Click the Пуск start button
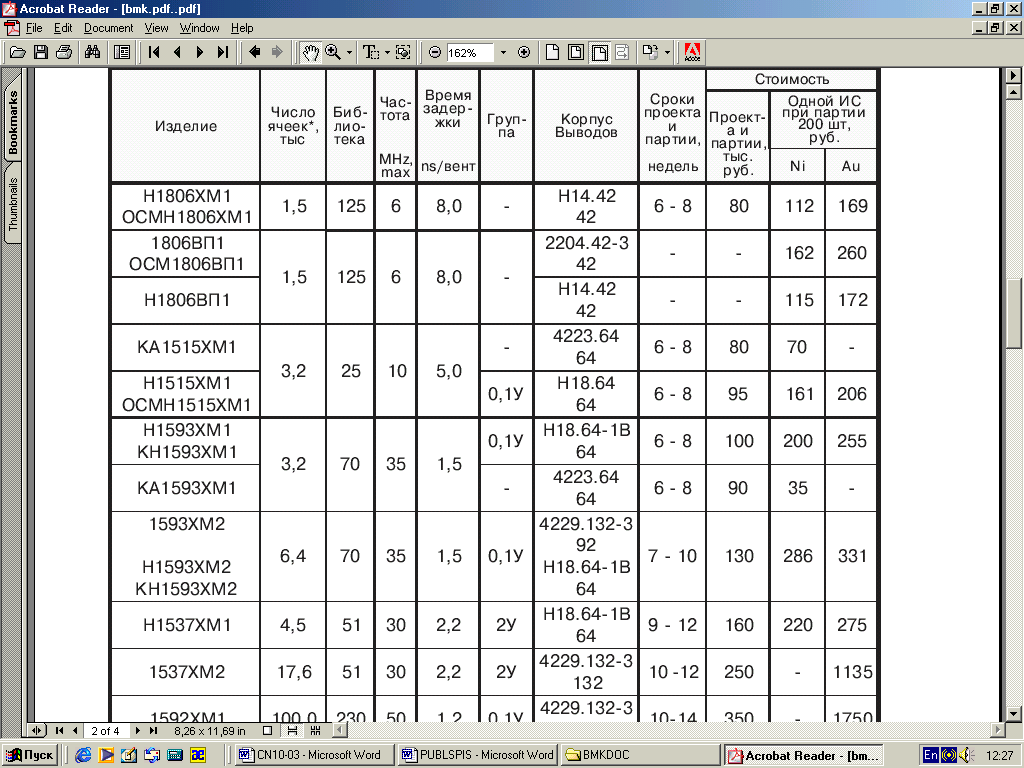Viewport: 1024px width, 768px height. point(30,755)
